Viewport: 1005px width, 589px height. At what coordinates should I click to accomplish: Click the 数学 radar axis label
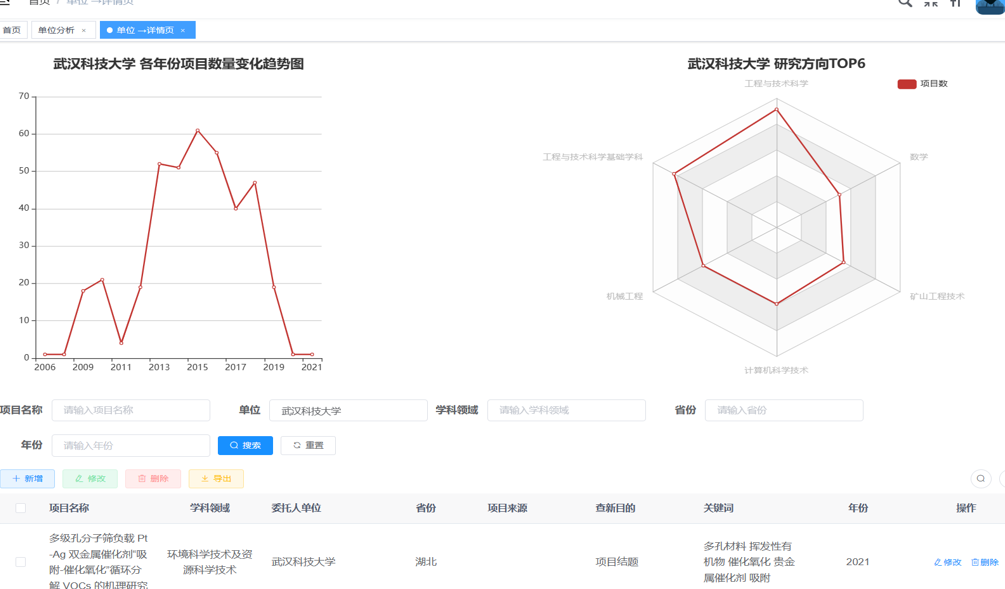tap(918, 157)
